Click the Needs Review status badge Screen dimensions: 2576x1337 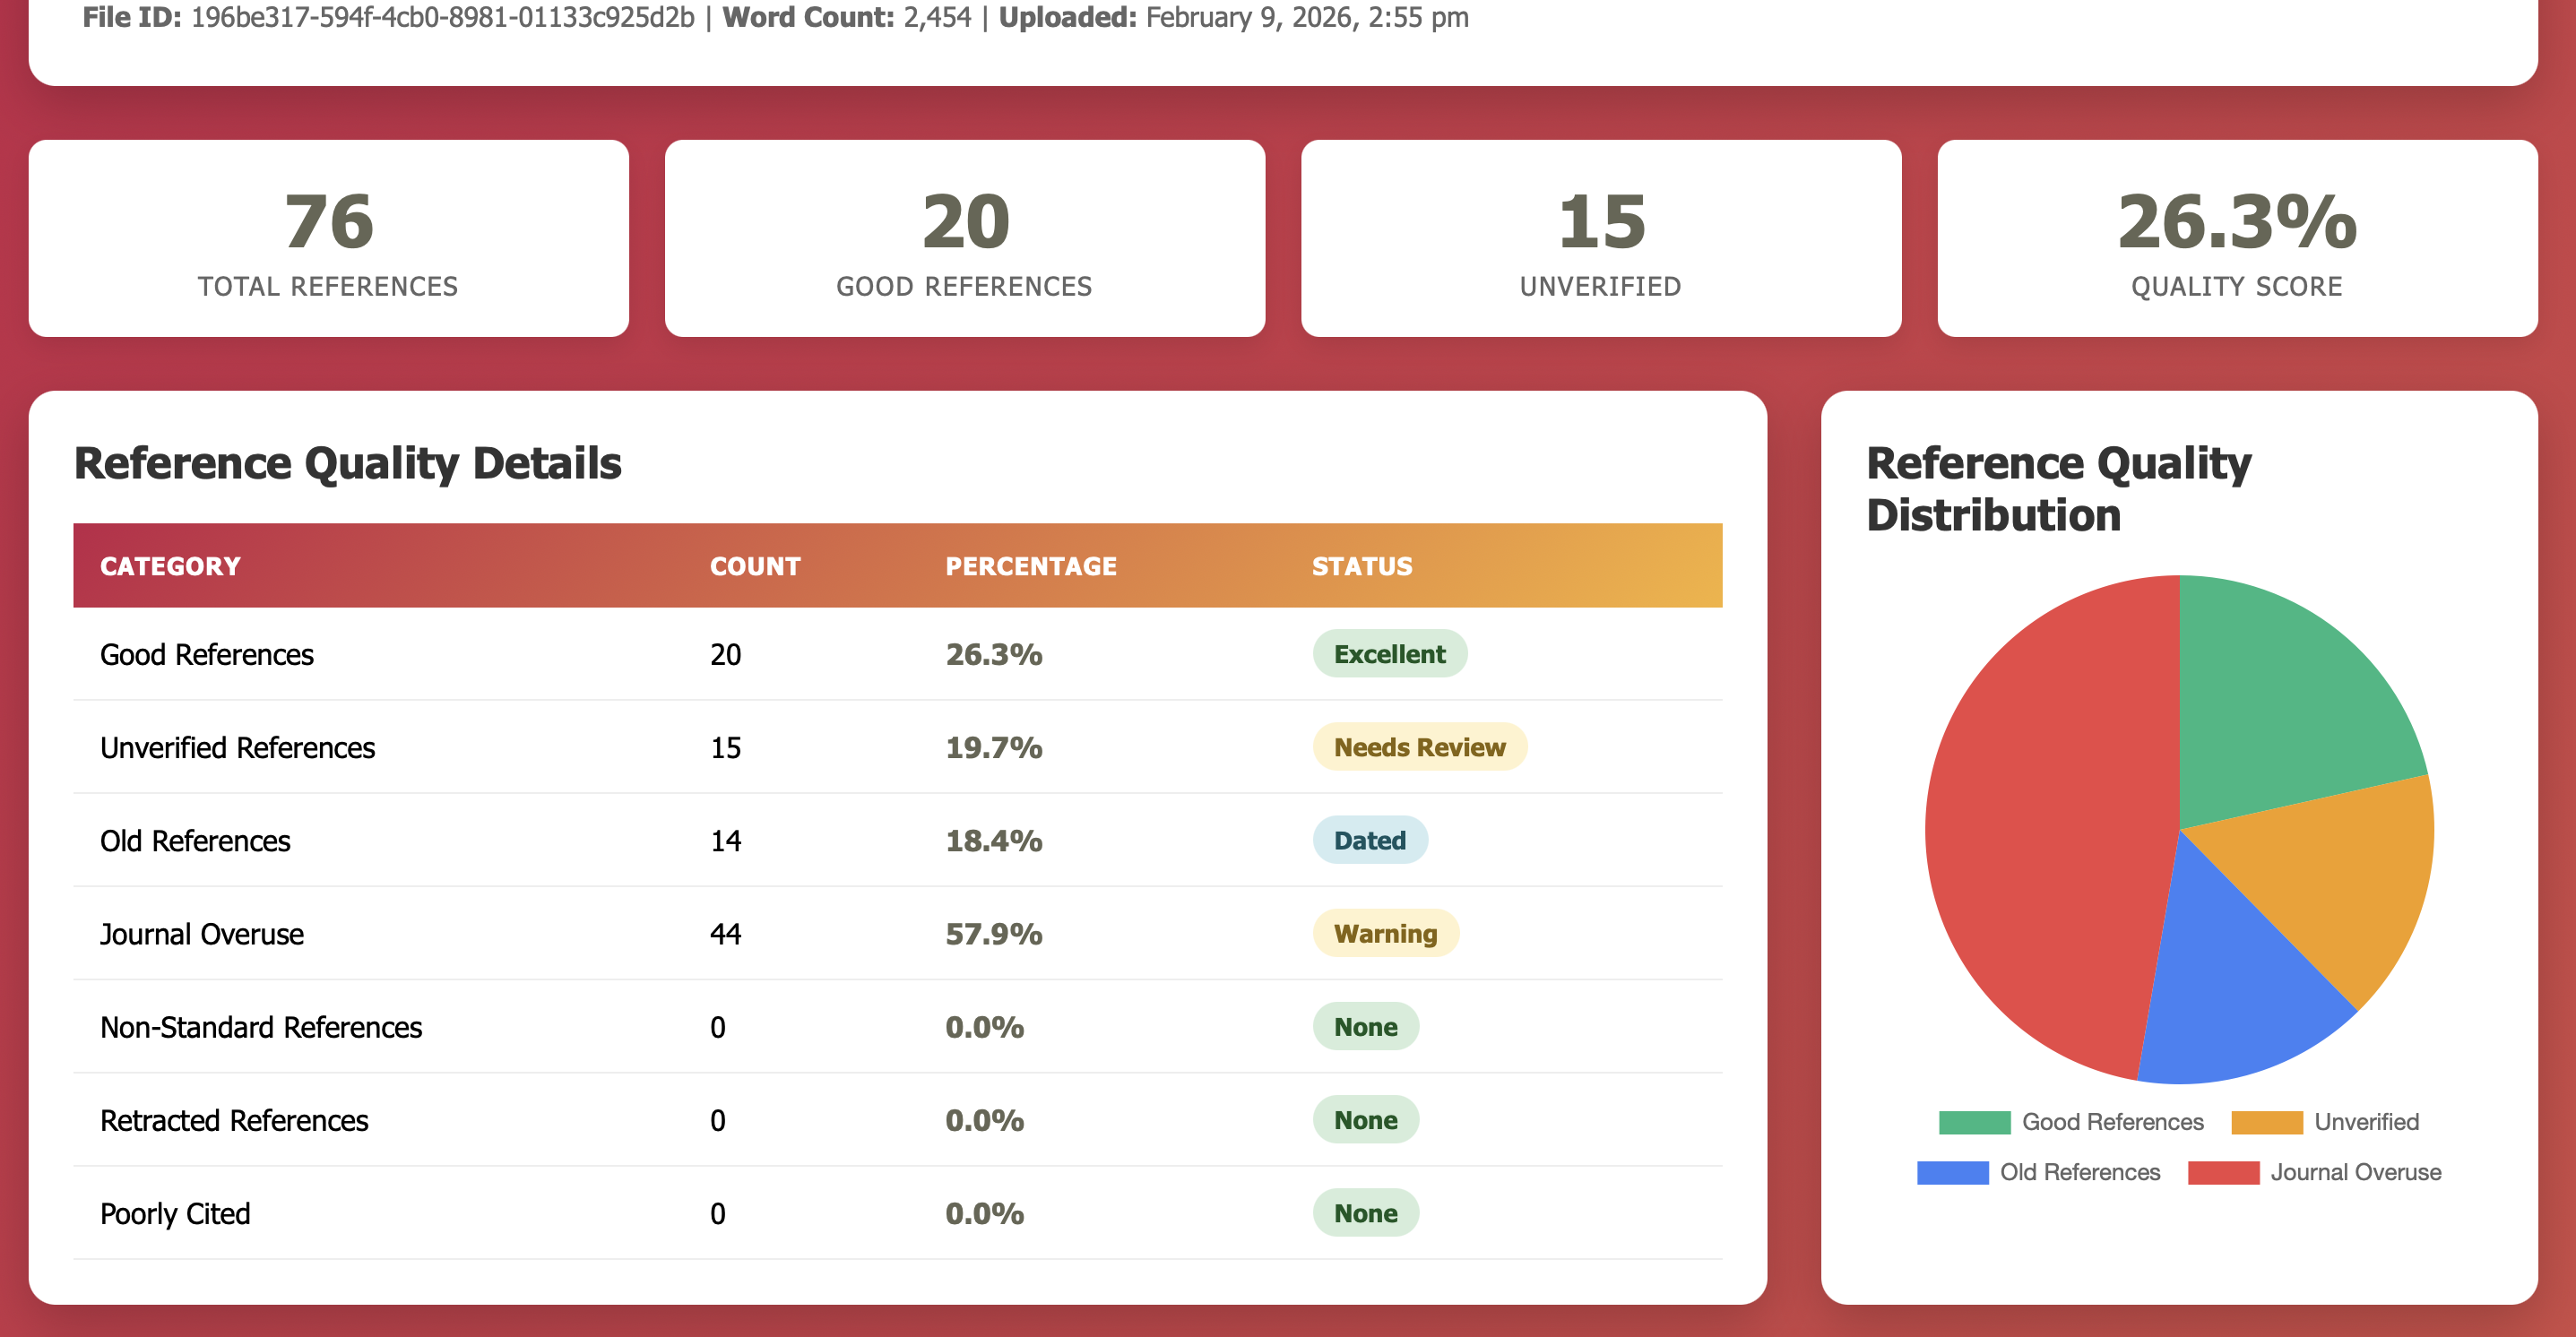point(1419,747)
